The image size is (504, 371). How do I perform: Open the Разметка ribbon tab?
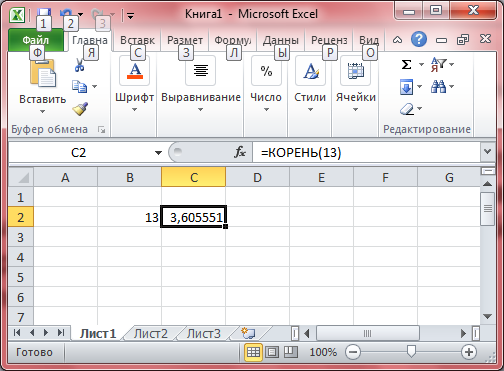(185, 40)
